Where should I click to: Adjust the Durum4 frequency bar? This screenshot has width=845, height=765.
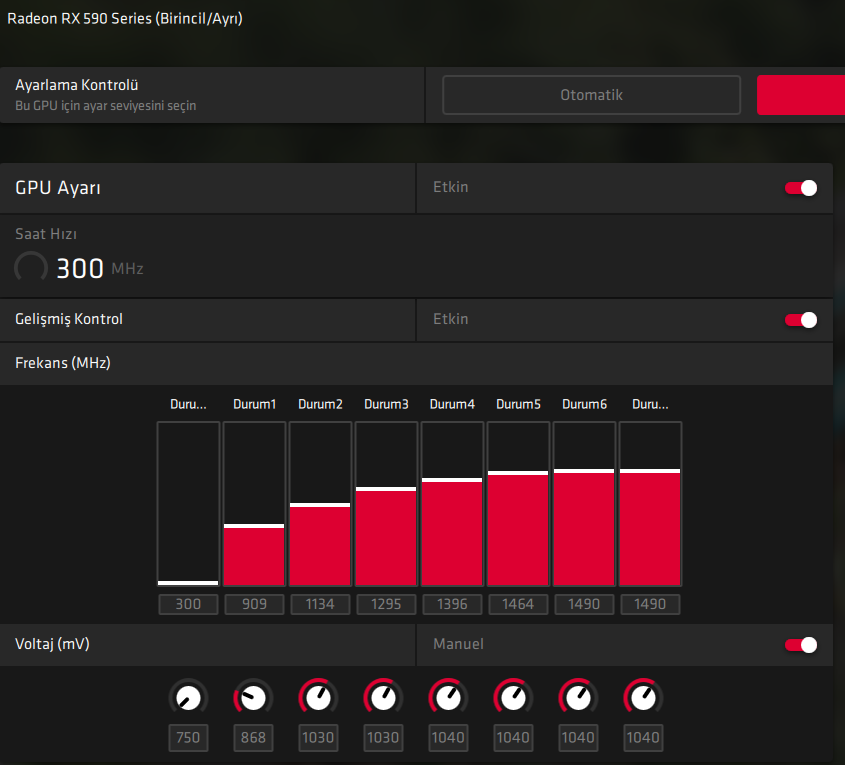pos(452,504)
